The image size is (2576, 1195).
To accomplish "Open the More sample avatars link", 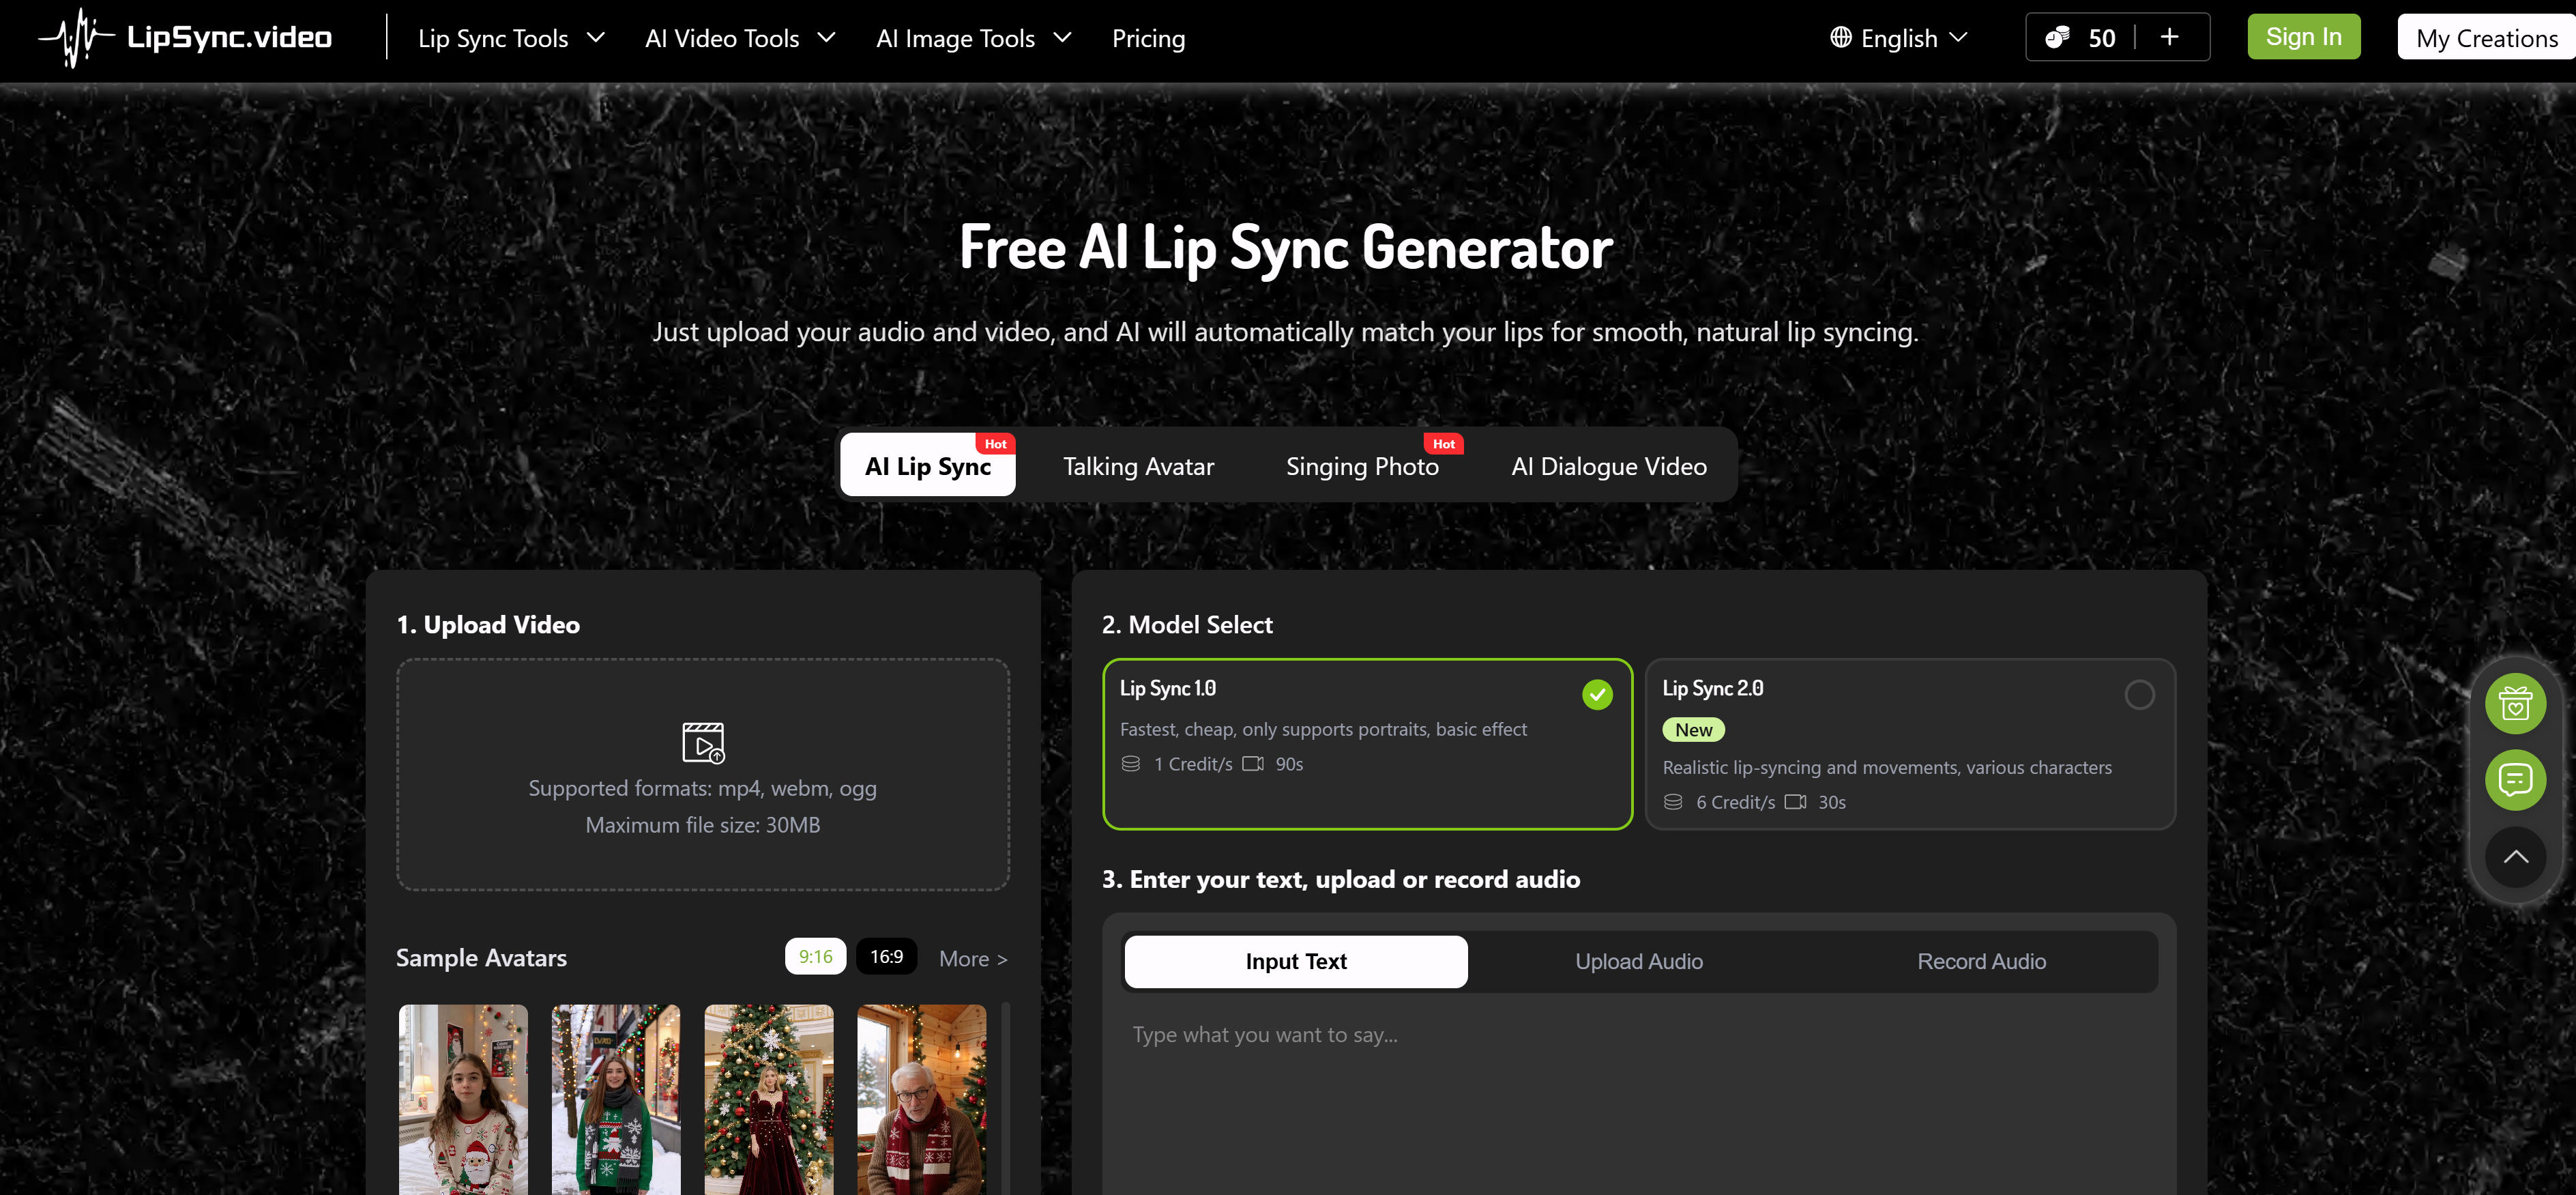I will point(972,959).
